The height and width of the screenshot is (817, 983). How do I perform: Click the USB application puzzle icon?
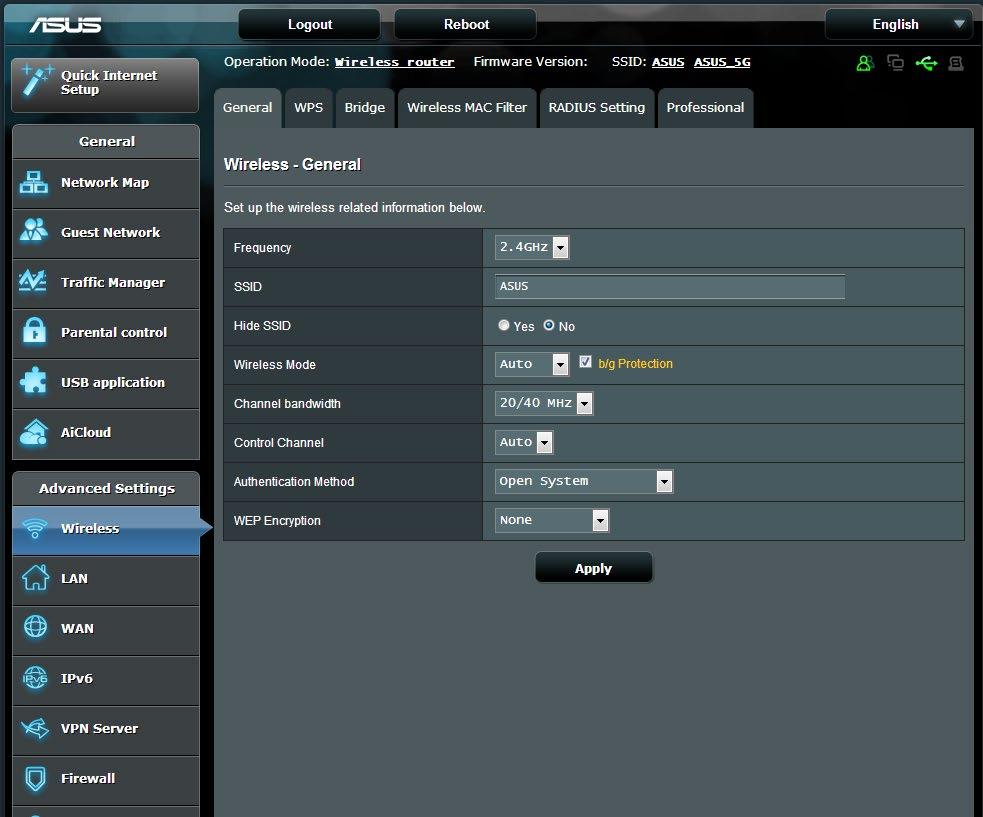pyautogui.click(x=33, y=381)
